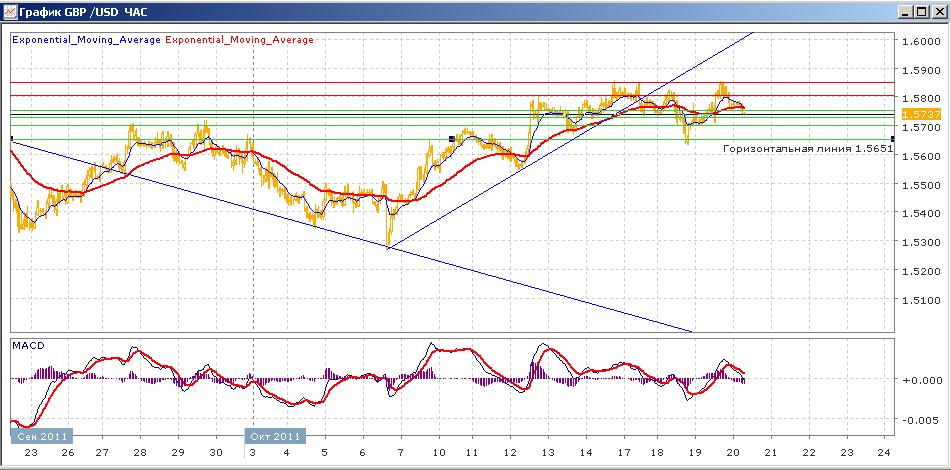Select the middle handle of the 1.5651 line
951x470 pixels.
(x=451, y=139)
